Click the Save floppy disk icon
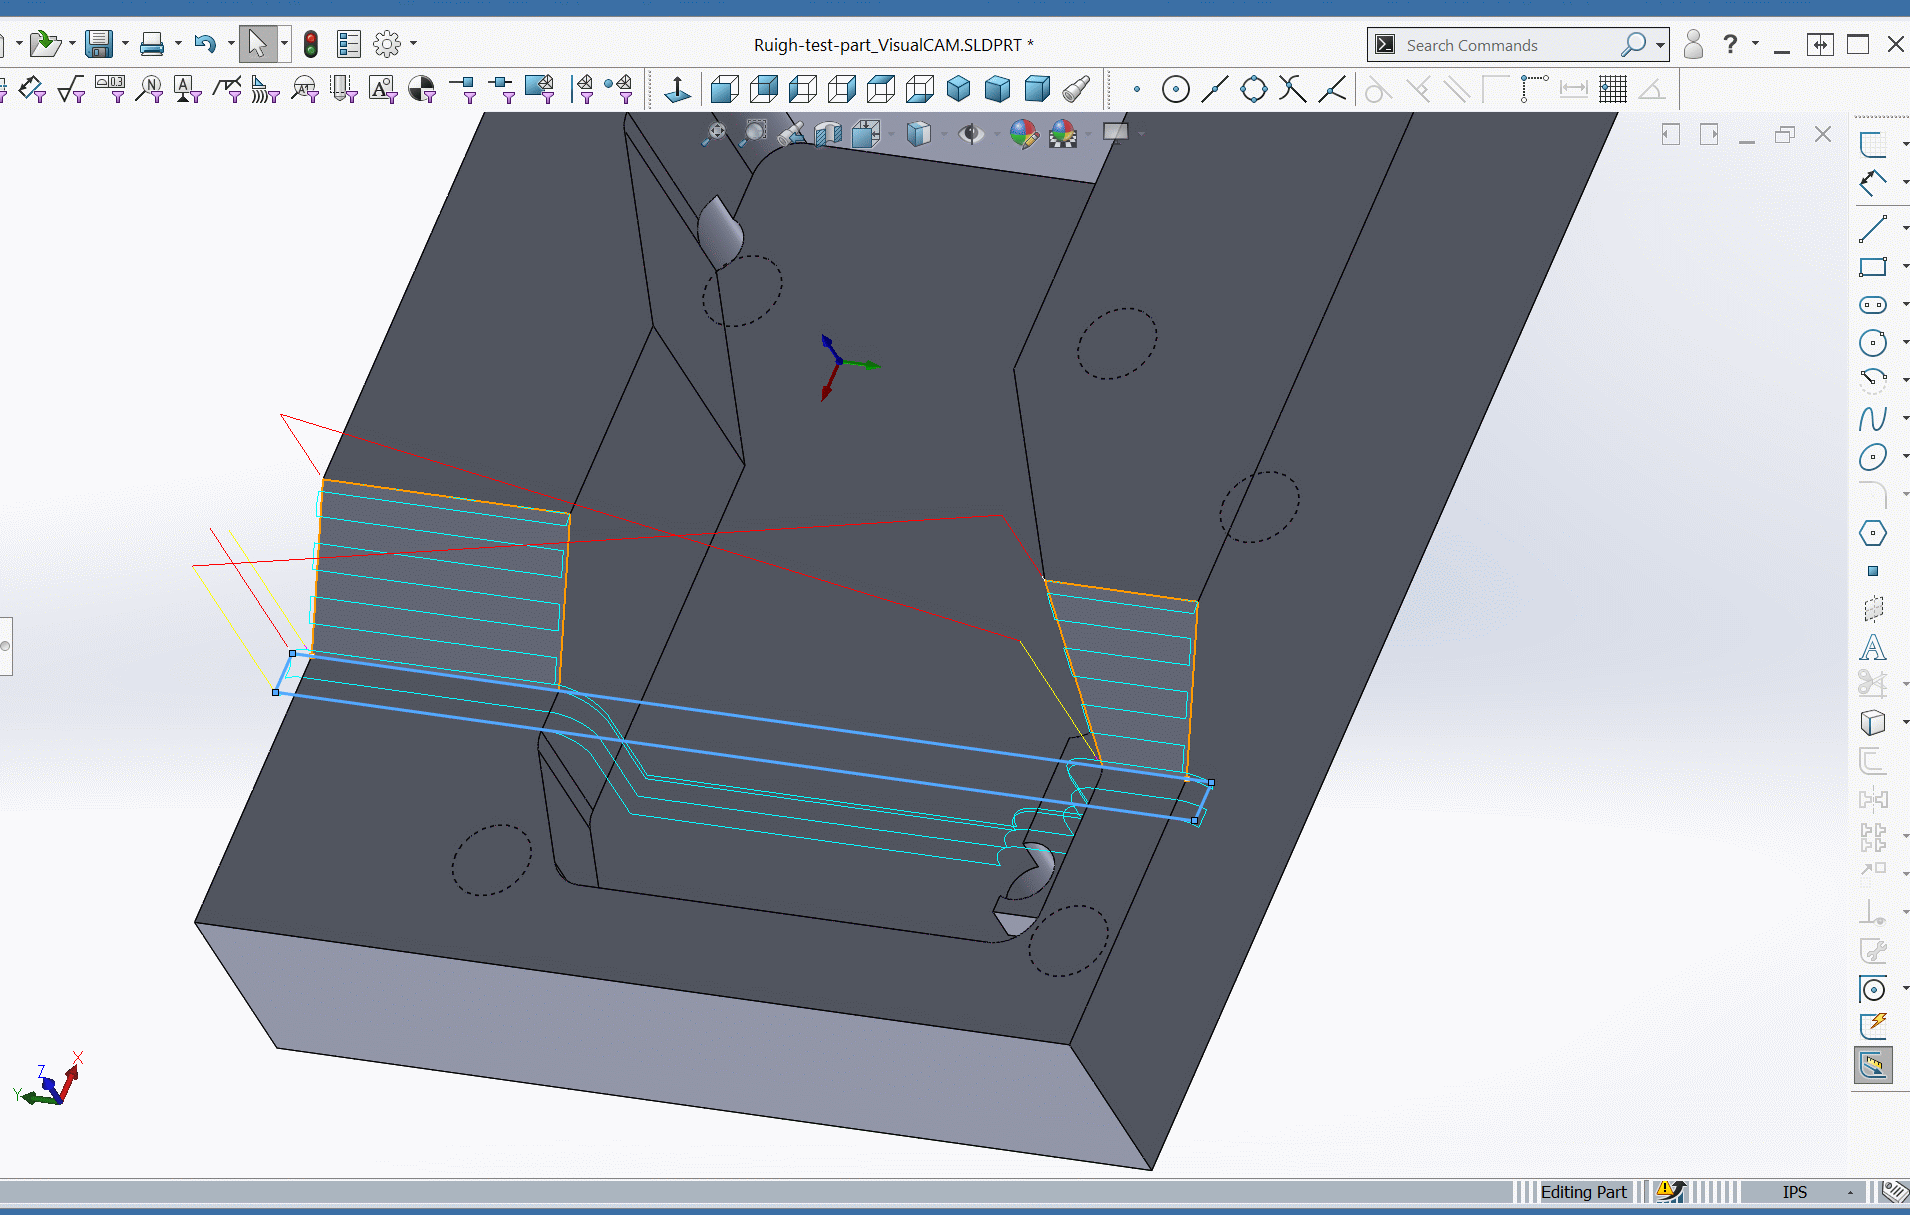 coord(98,44)
